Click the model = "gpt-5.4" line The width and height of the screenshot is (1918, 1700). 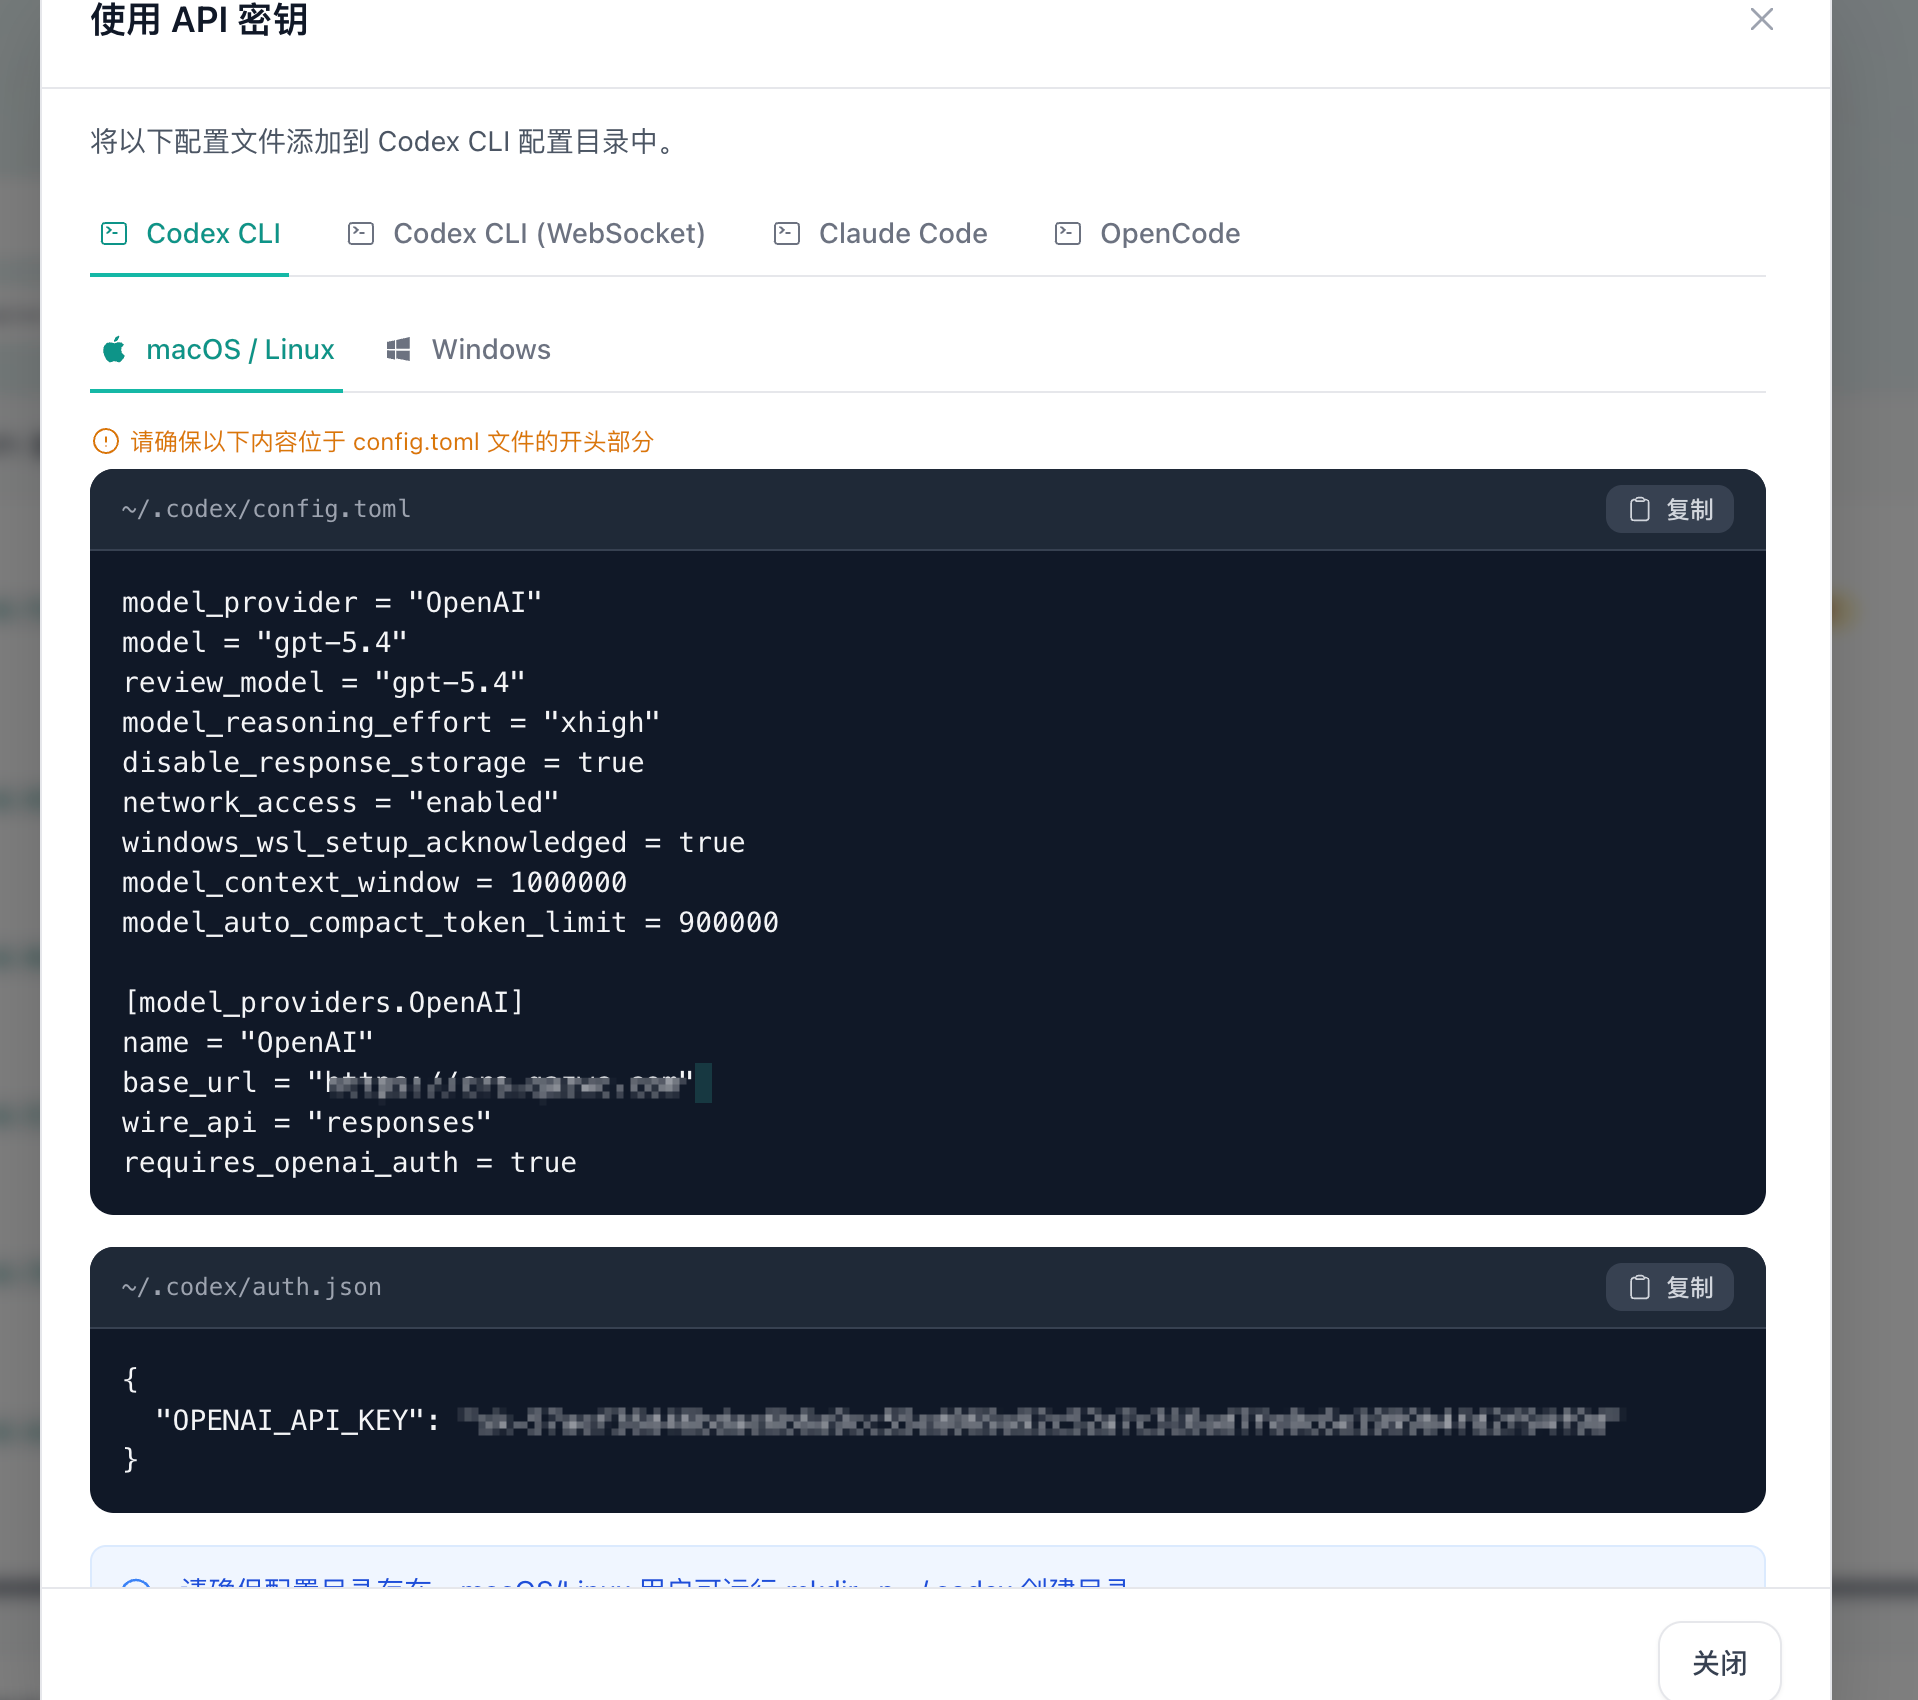265,642
